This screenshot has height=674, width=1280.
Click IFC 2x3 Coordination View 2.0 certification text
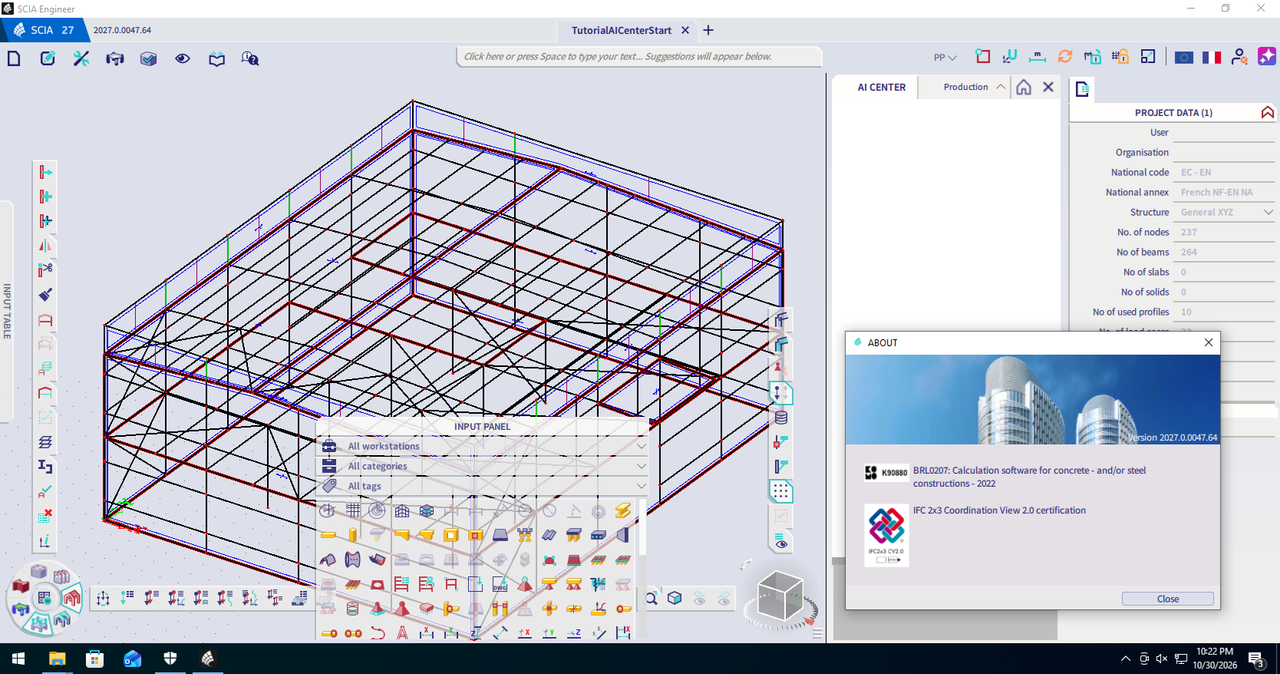(x=999, y=510)
